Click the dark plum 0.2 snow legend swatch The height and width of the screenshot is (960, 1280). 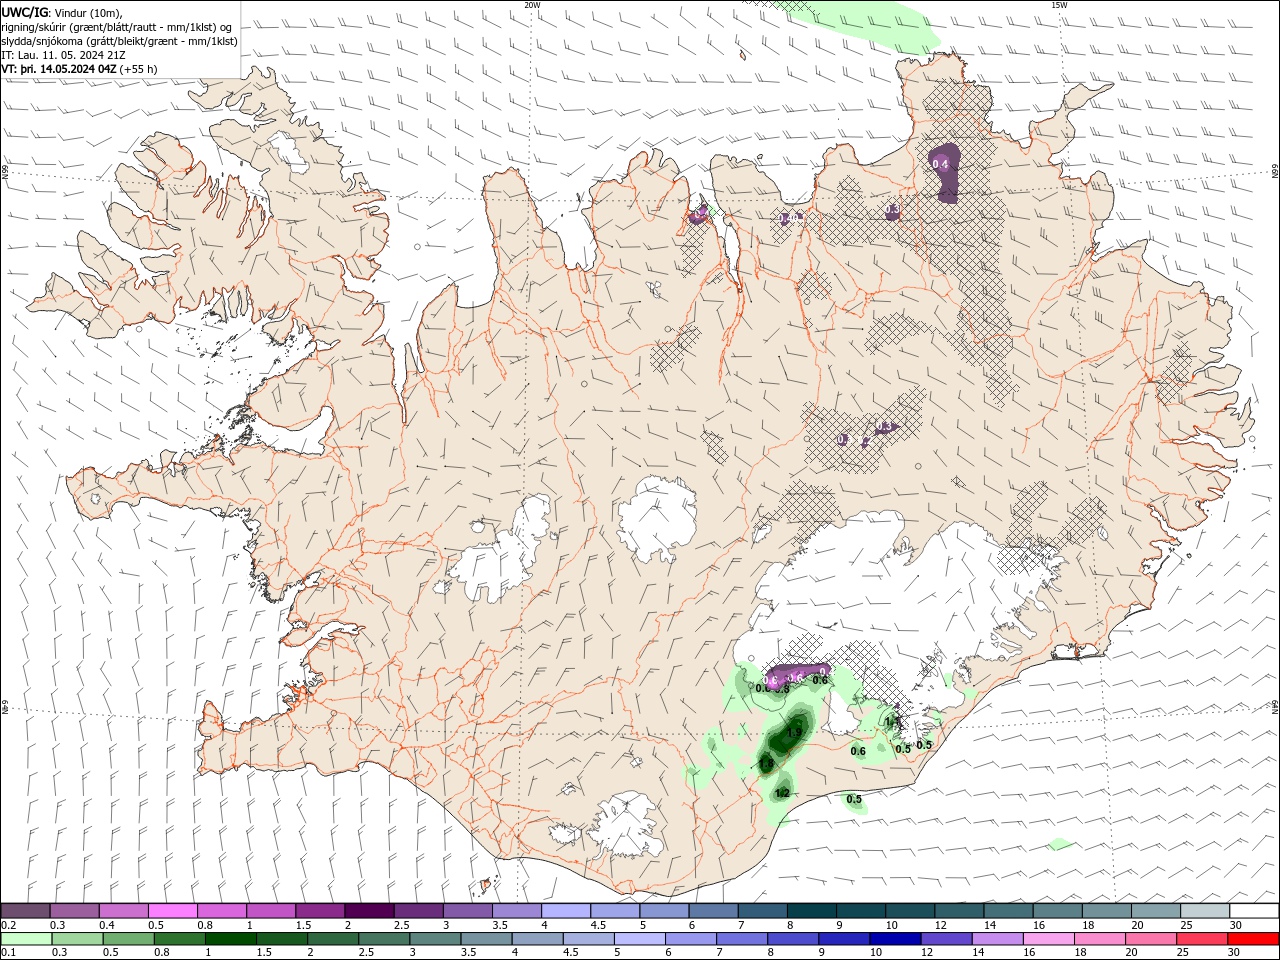pyautogui.click(x=25, y=911)
